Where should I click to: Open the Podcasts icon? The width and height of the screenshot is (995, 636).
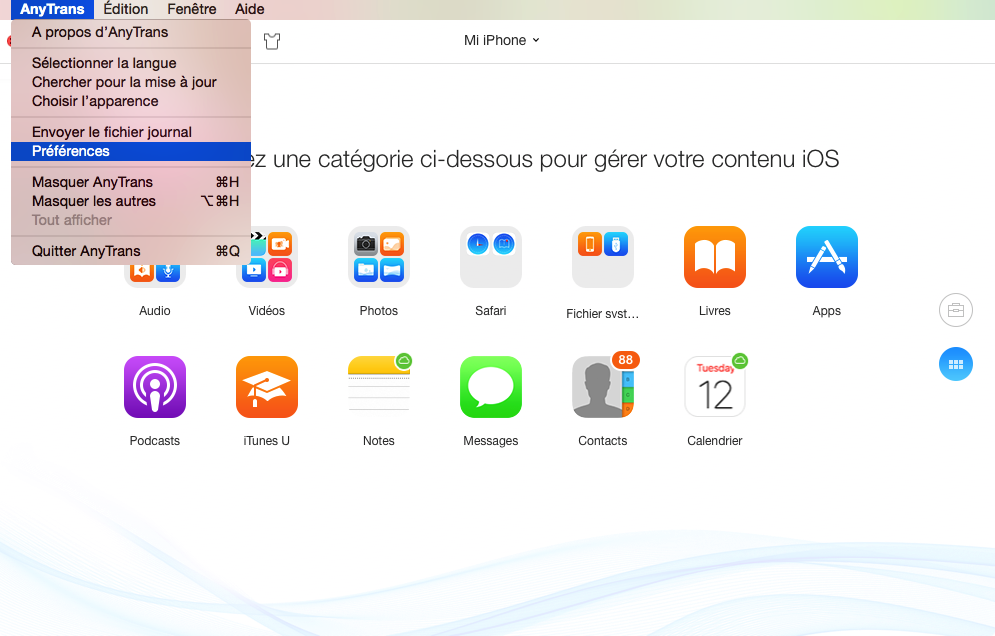155,387
